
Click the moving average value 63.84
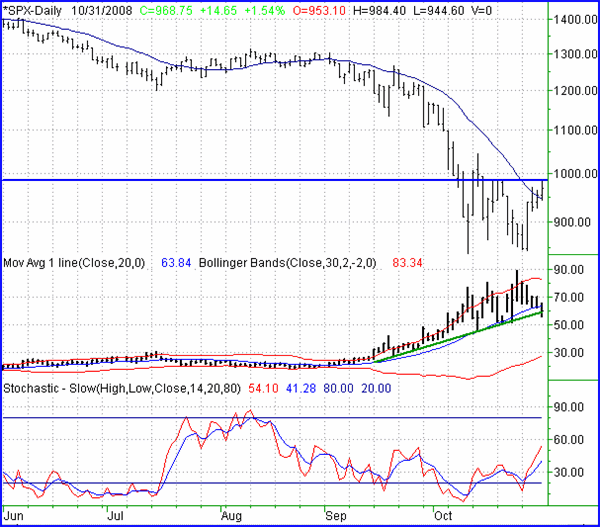pyautogui.click(x=176, y=263)
